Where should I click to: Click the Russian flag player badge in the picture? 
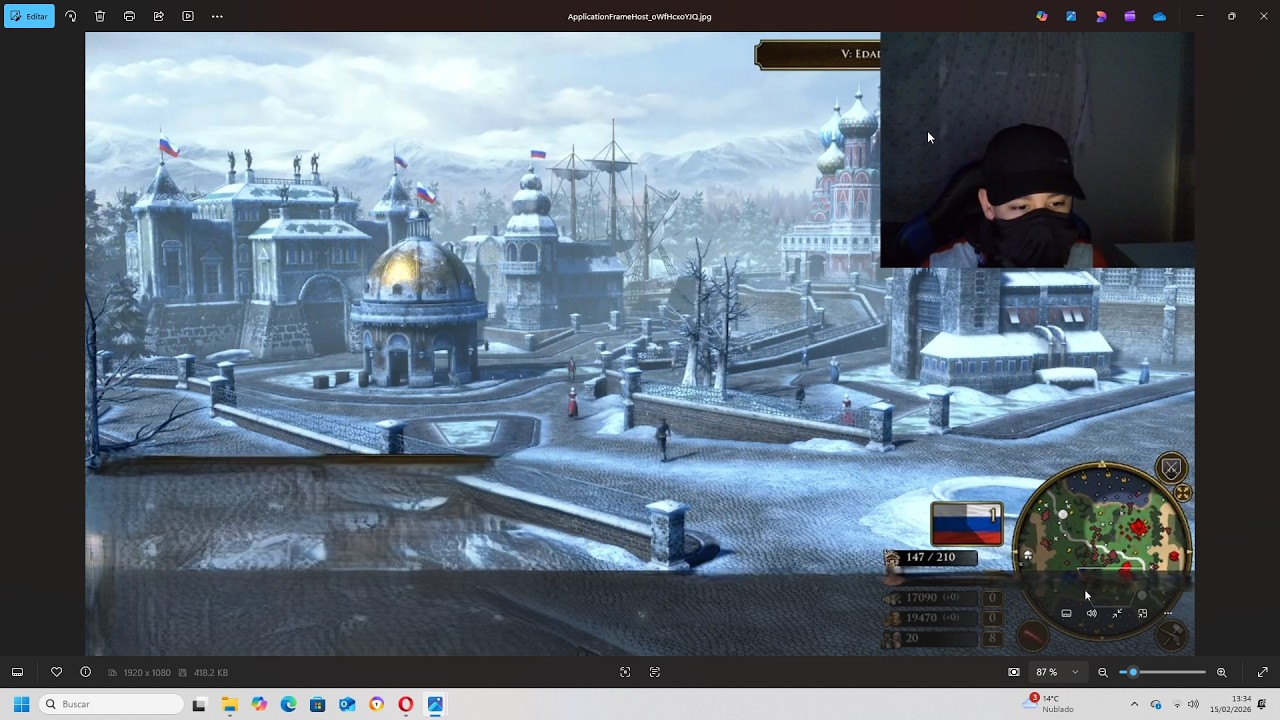966,524
